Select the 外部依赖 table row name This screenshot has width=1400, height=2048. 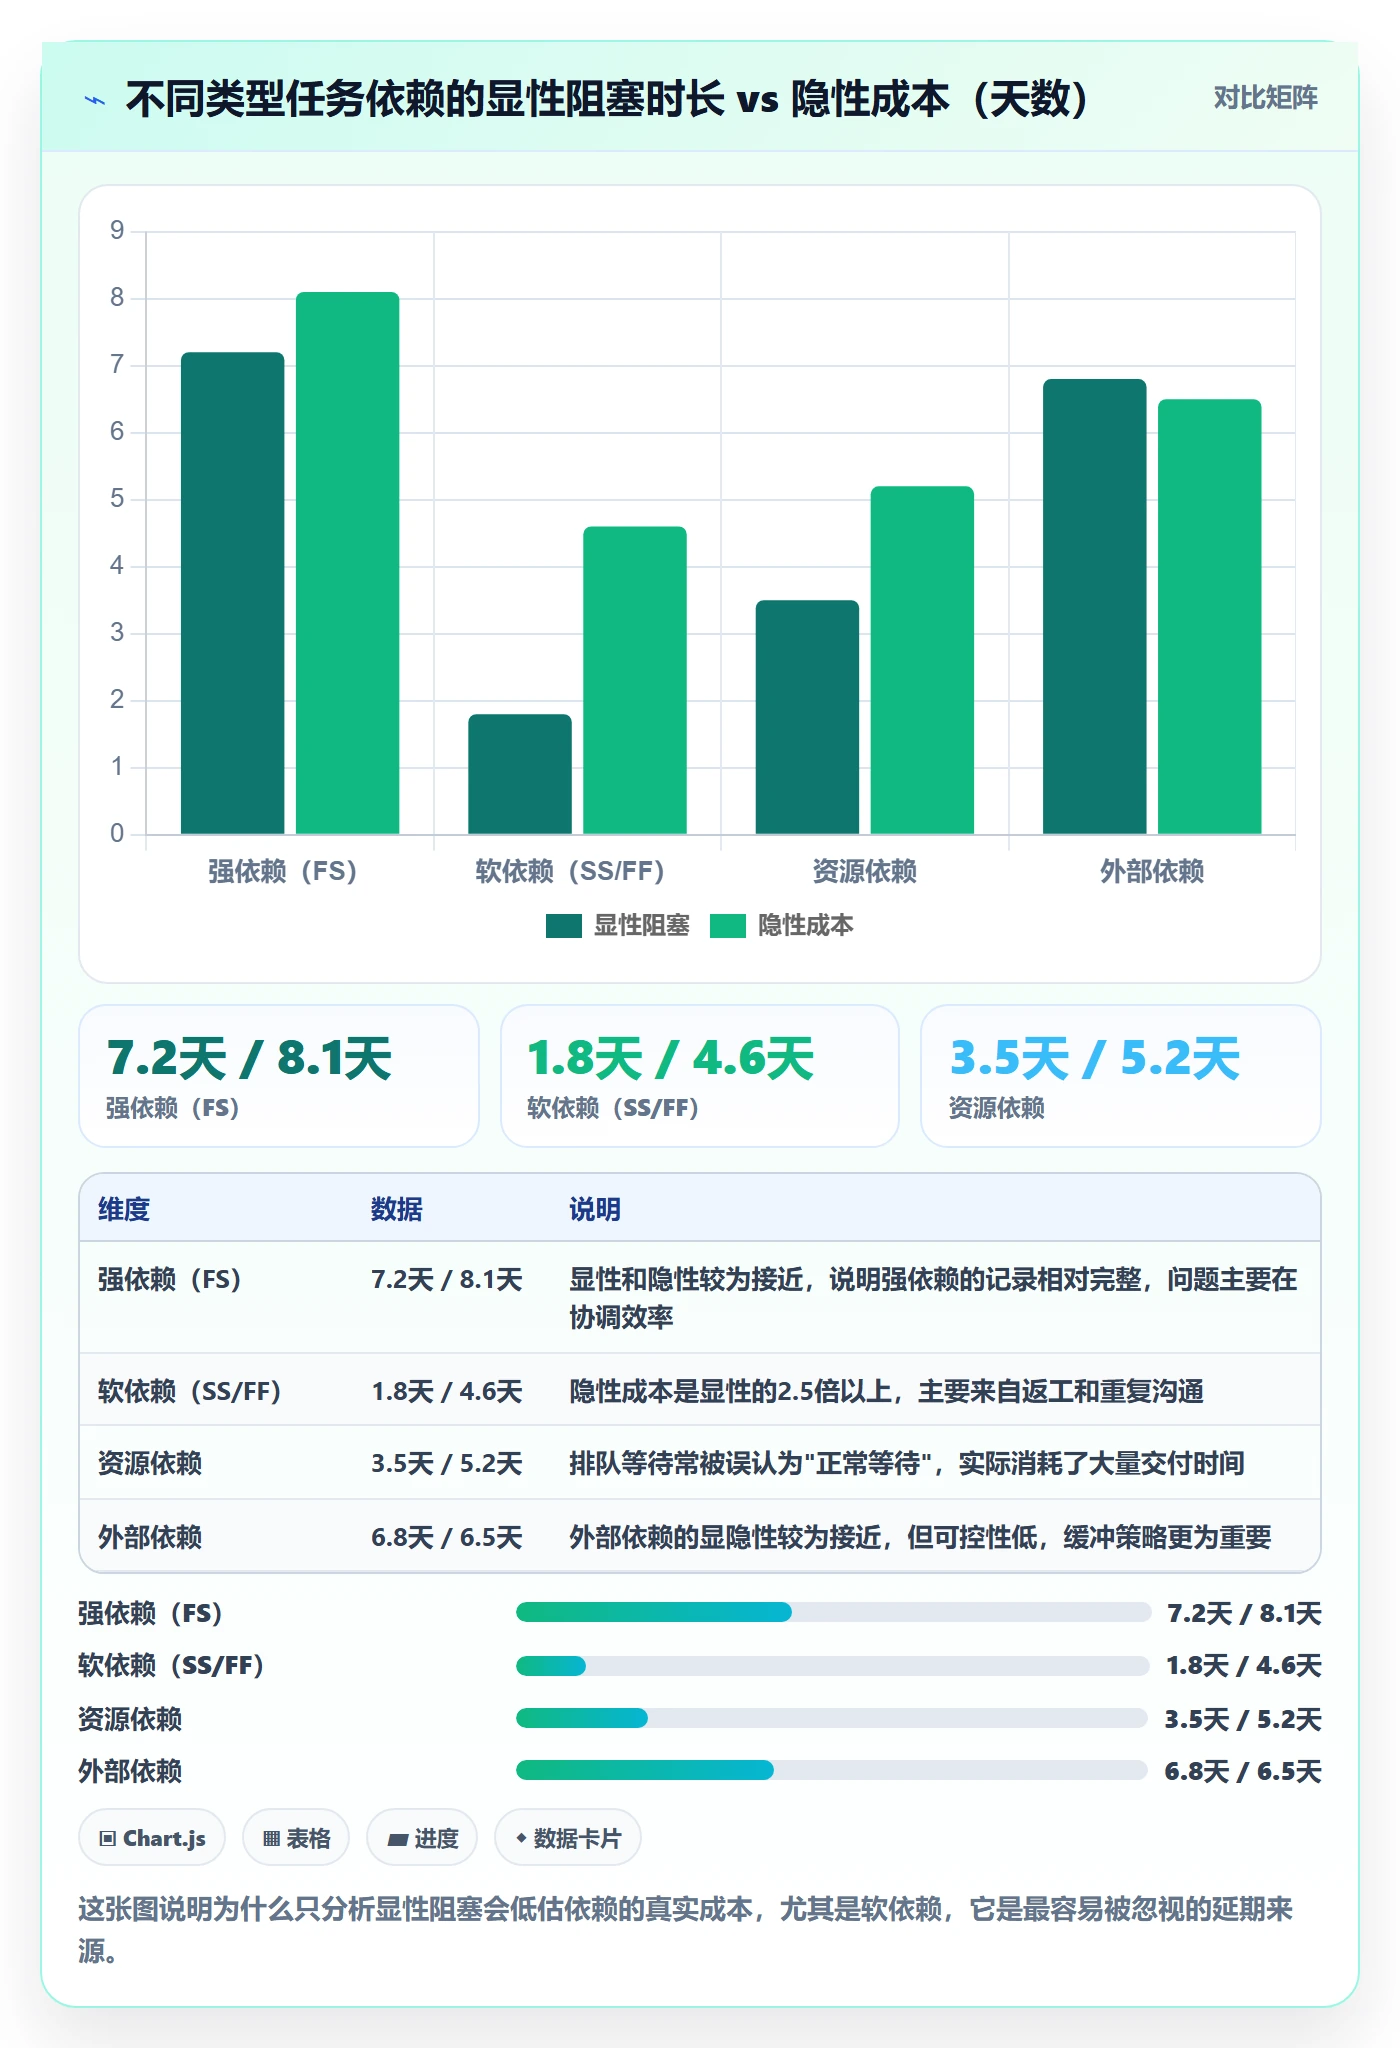[x=150, y=1537]
